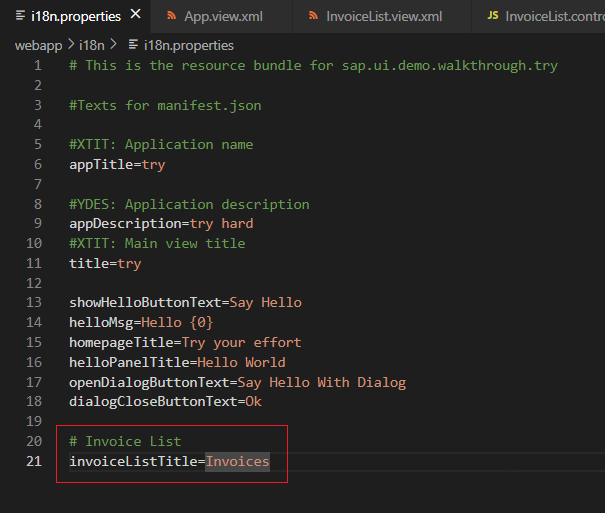Activate the i18n.properties tab label
Viewport: 605px width, 513px height.
[x=76, y=17]
